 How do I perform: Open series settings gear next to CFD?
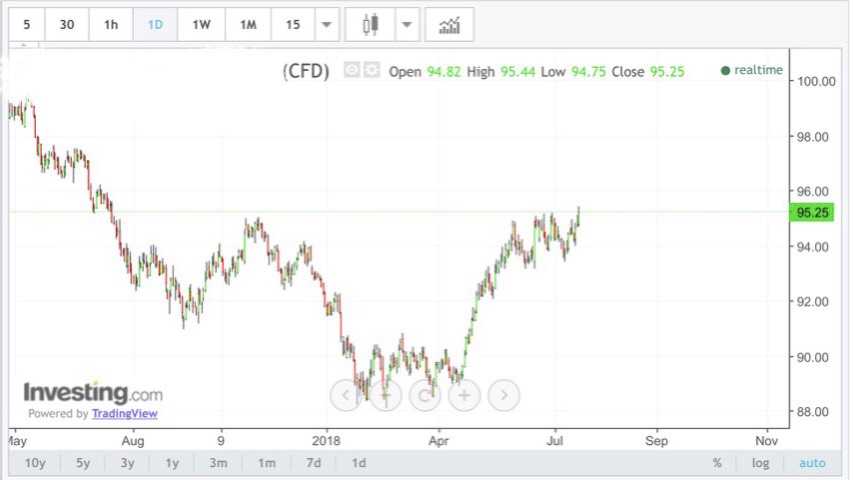371,70
